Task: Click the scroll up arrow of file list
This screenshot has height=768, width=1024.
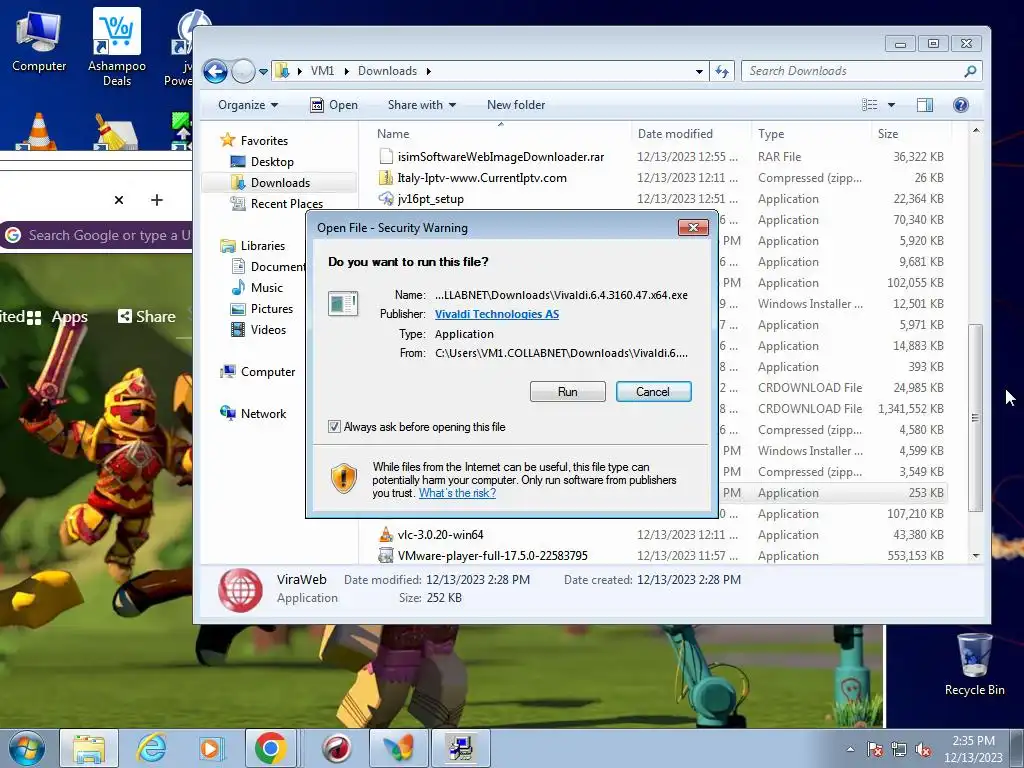Action: pos(976,131)
